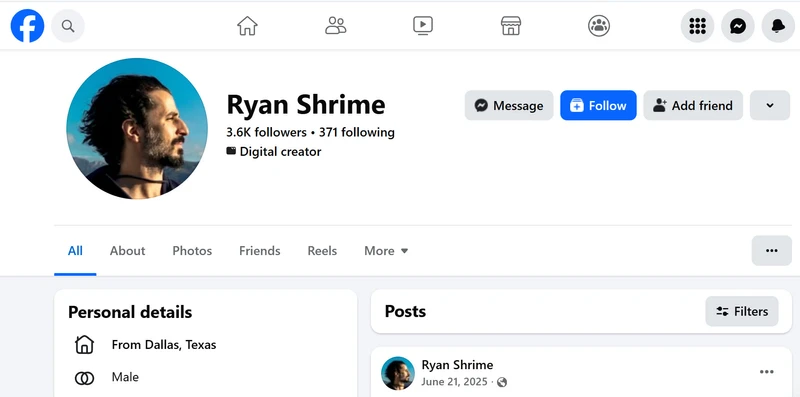Switch to the Reels tab
The width and height of the screenshot is (800, 397).
pos(322,251)
